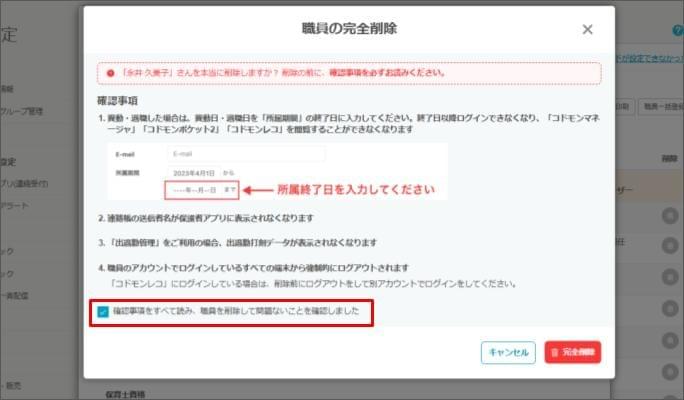
Task: Click the help icon behind dialog's top-right
Action: tap(677, 32)
